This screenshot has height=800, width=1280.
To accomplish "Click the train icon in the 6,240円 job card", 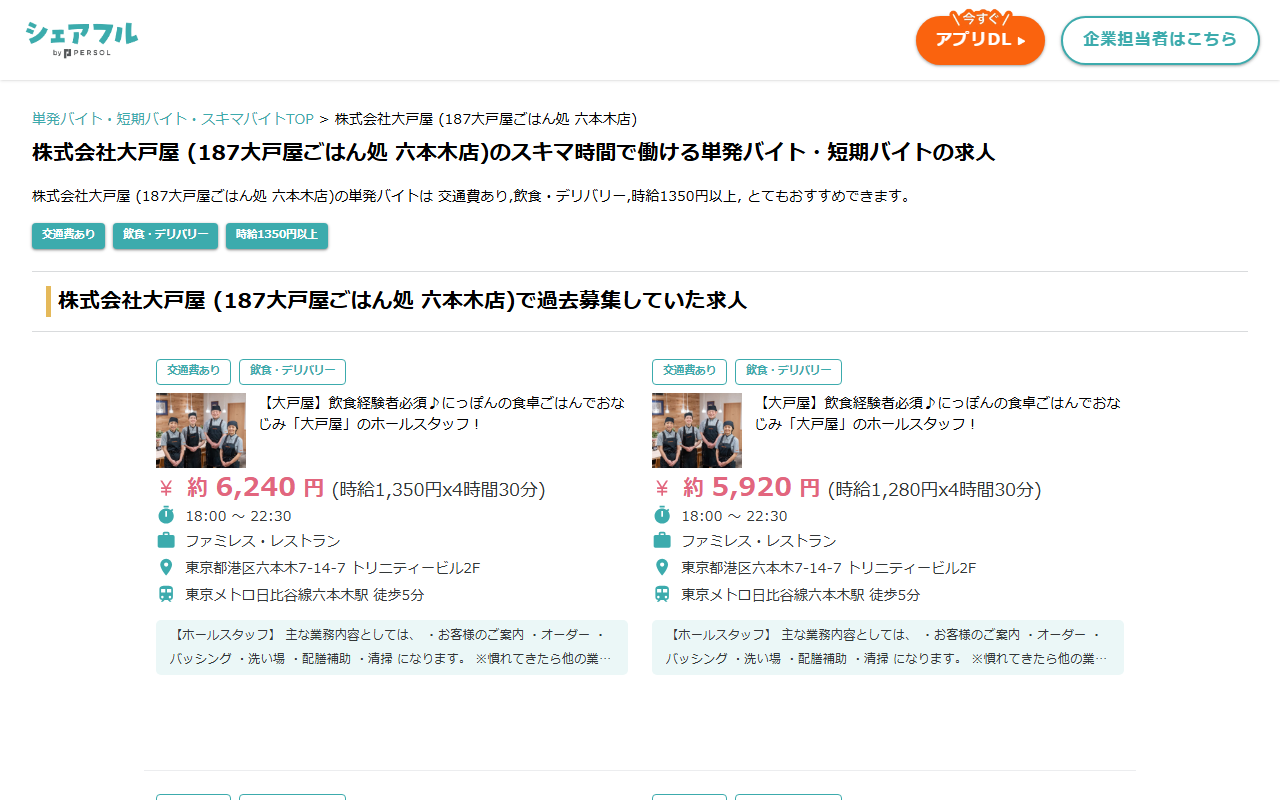I will coord(166,594).
